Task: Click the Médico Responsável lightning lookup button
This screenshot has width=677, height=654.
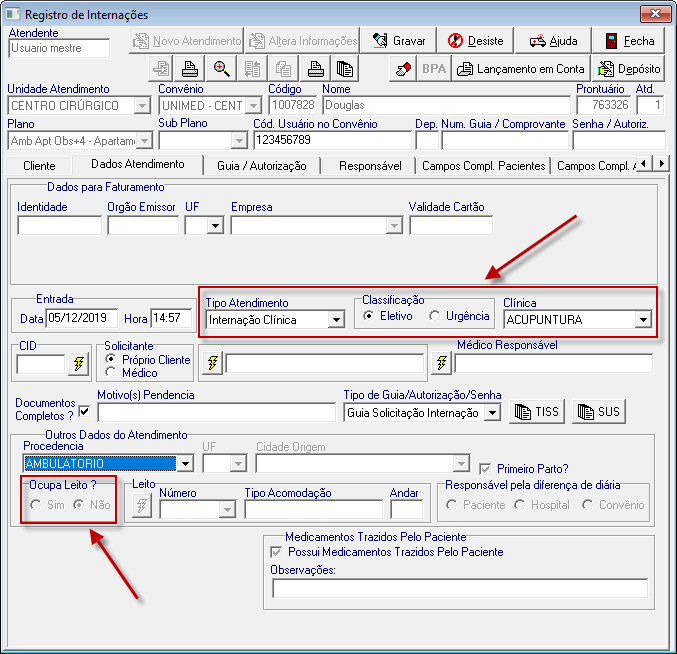Action: pos(441,363)
